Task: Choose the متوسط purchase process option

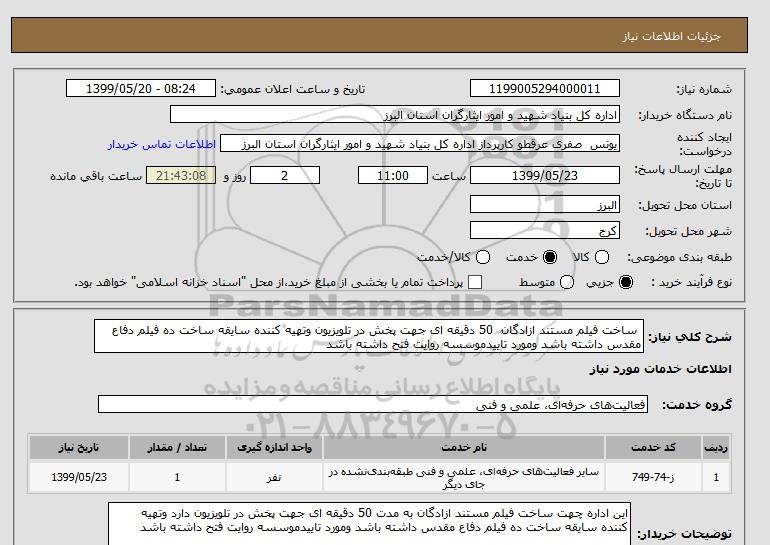Action: point(567,282)
